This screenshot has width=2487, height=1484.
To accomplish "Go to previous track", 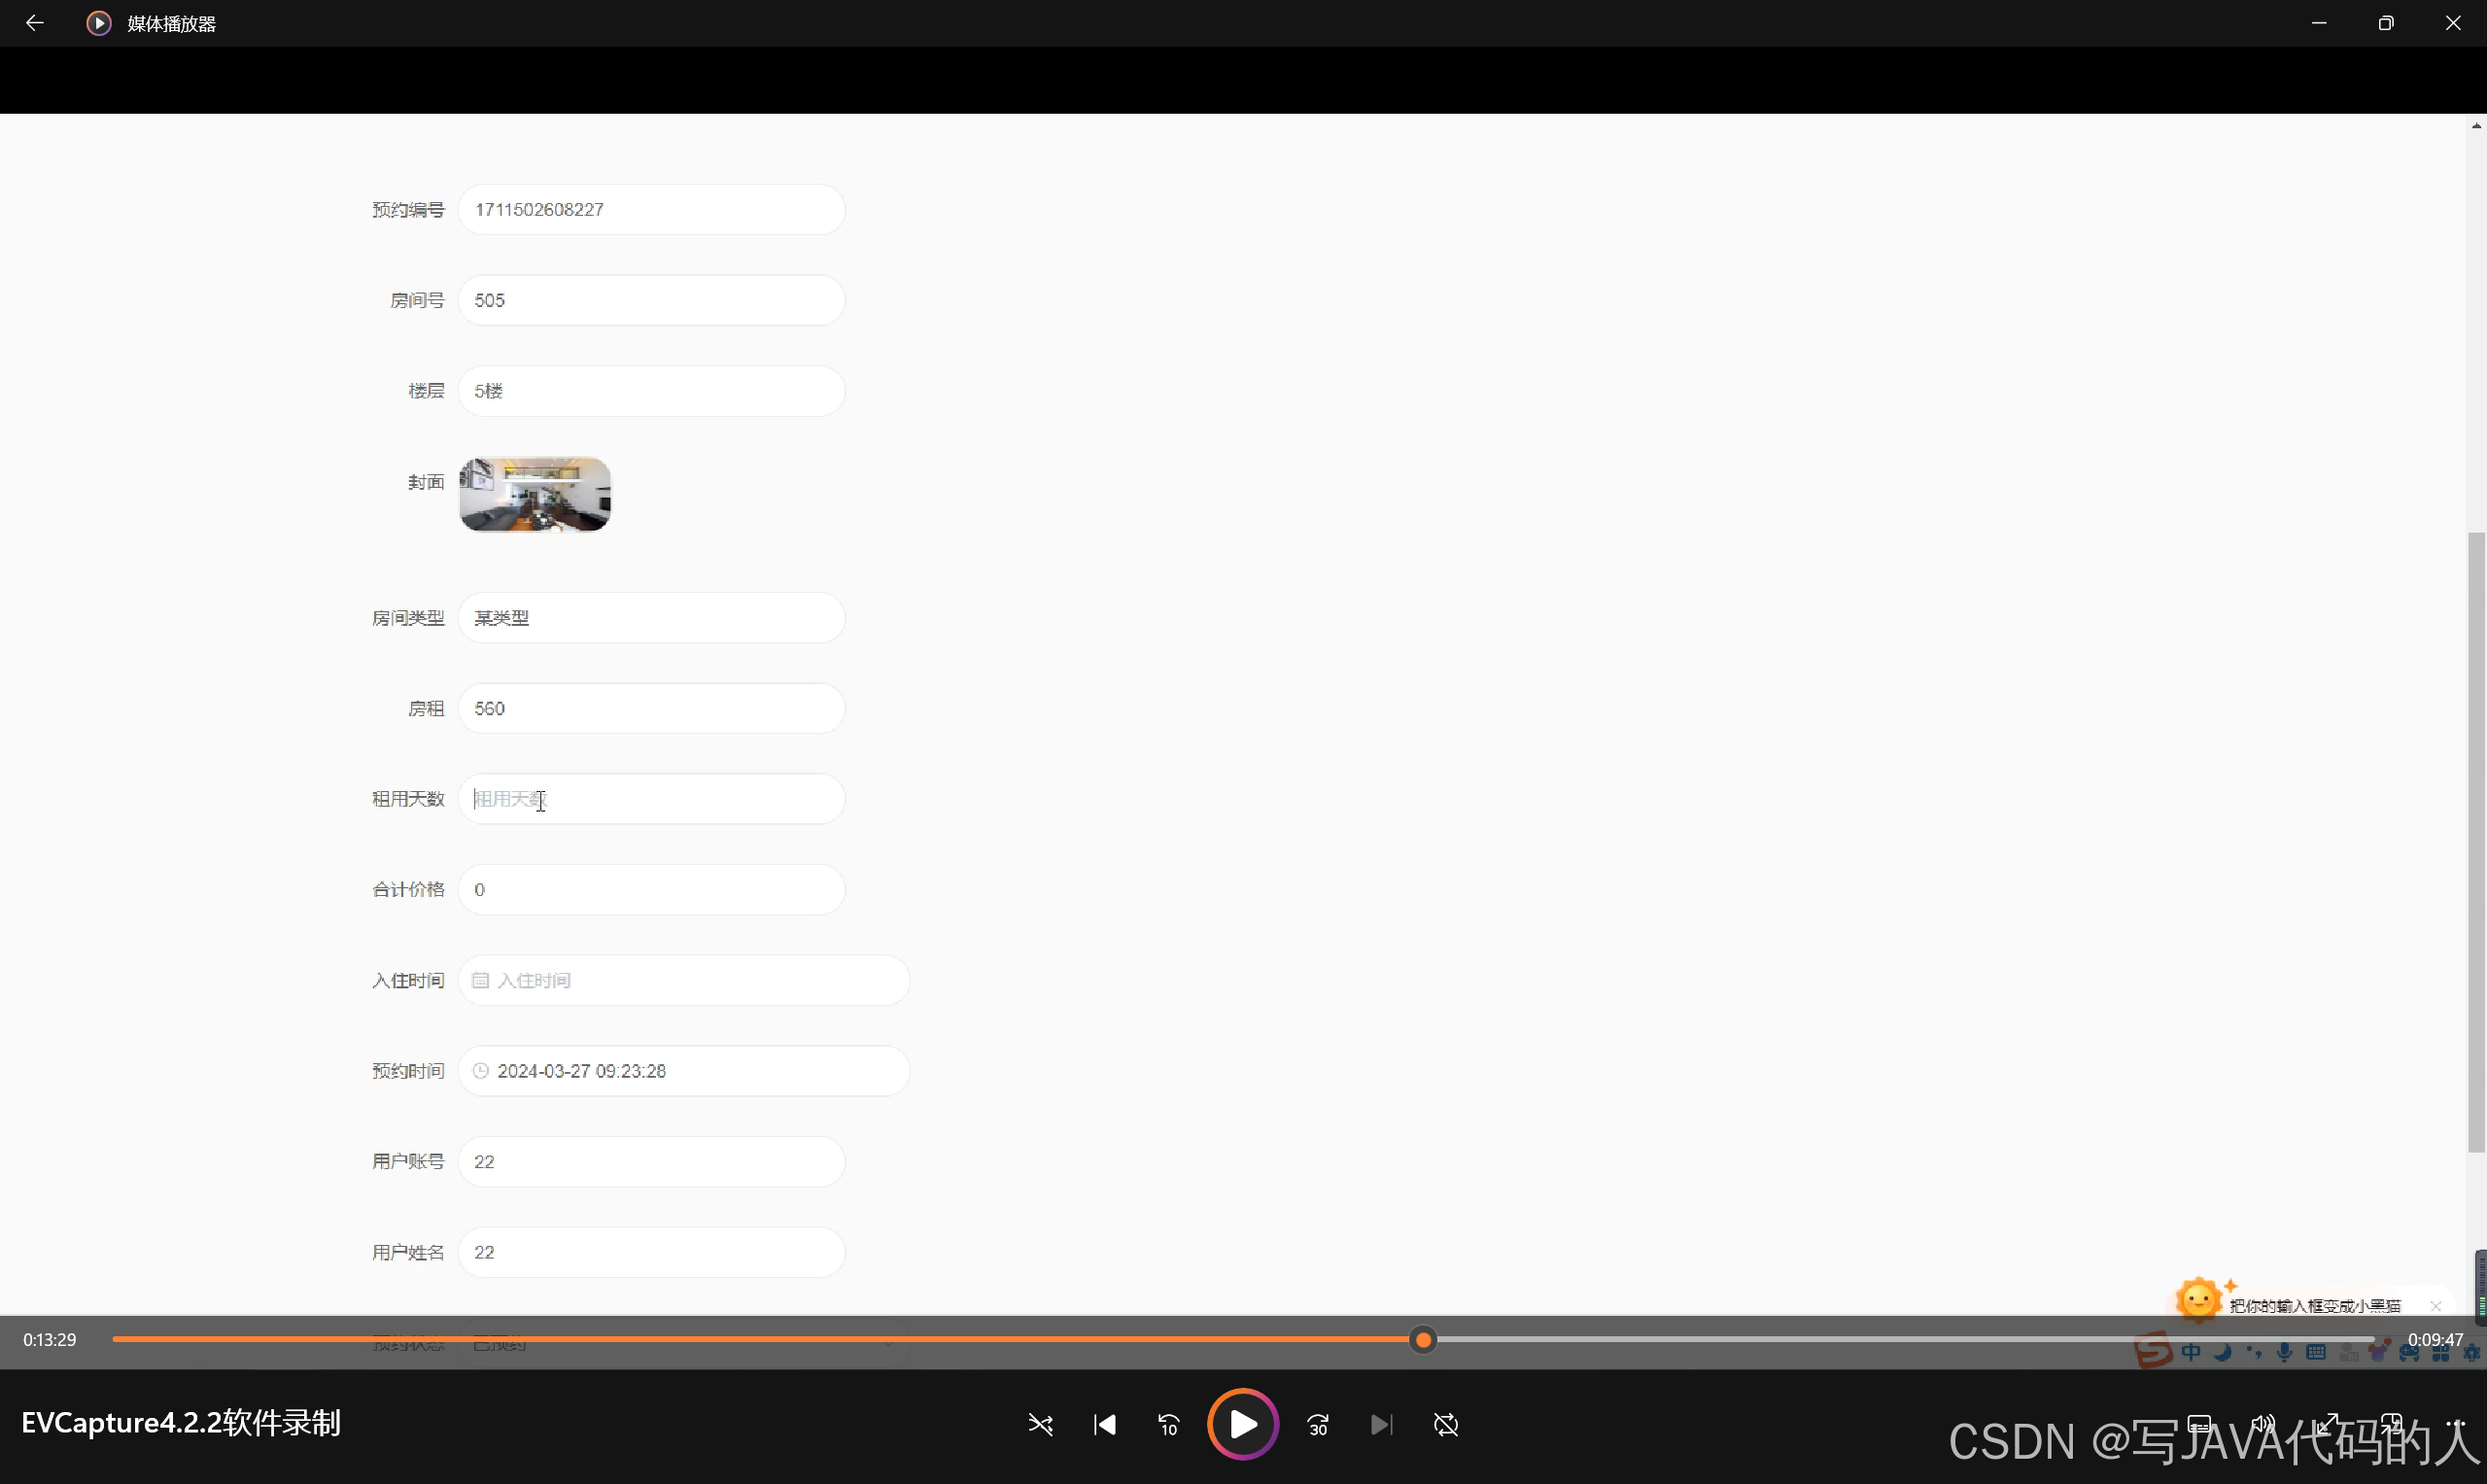I will [x=1104, y=1424].
